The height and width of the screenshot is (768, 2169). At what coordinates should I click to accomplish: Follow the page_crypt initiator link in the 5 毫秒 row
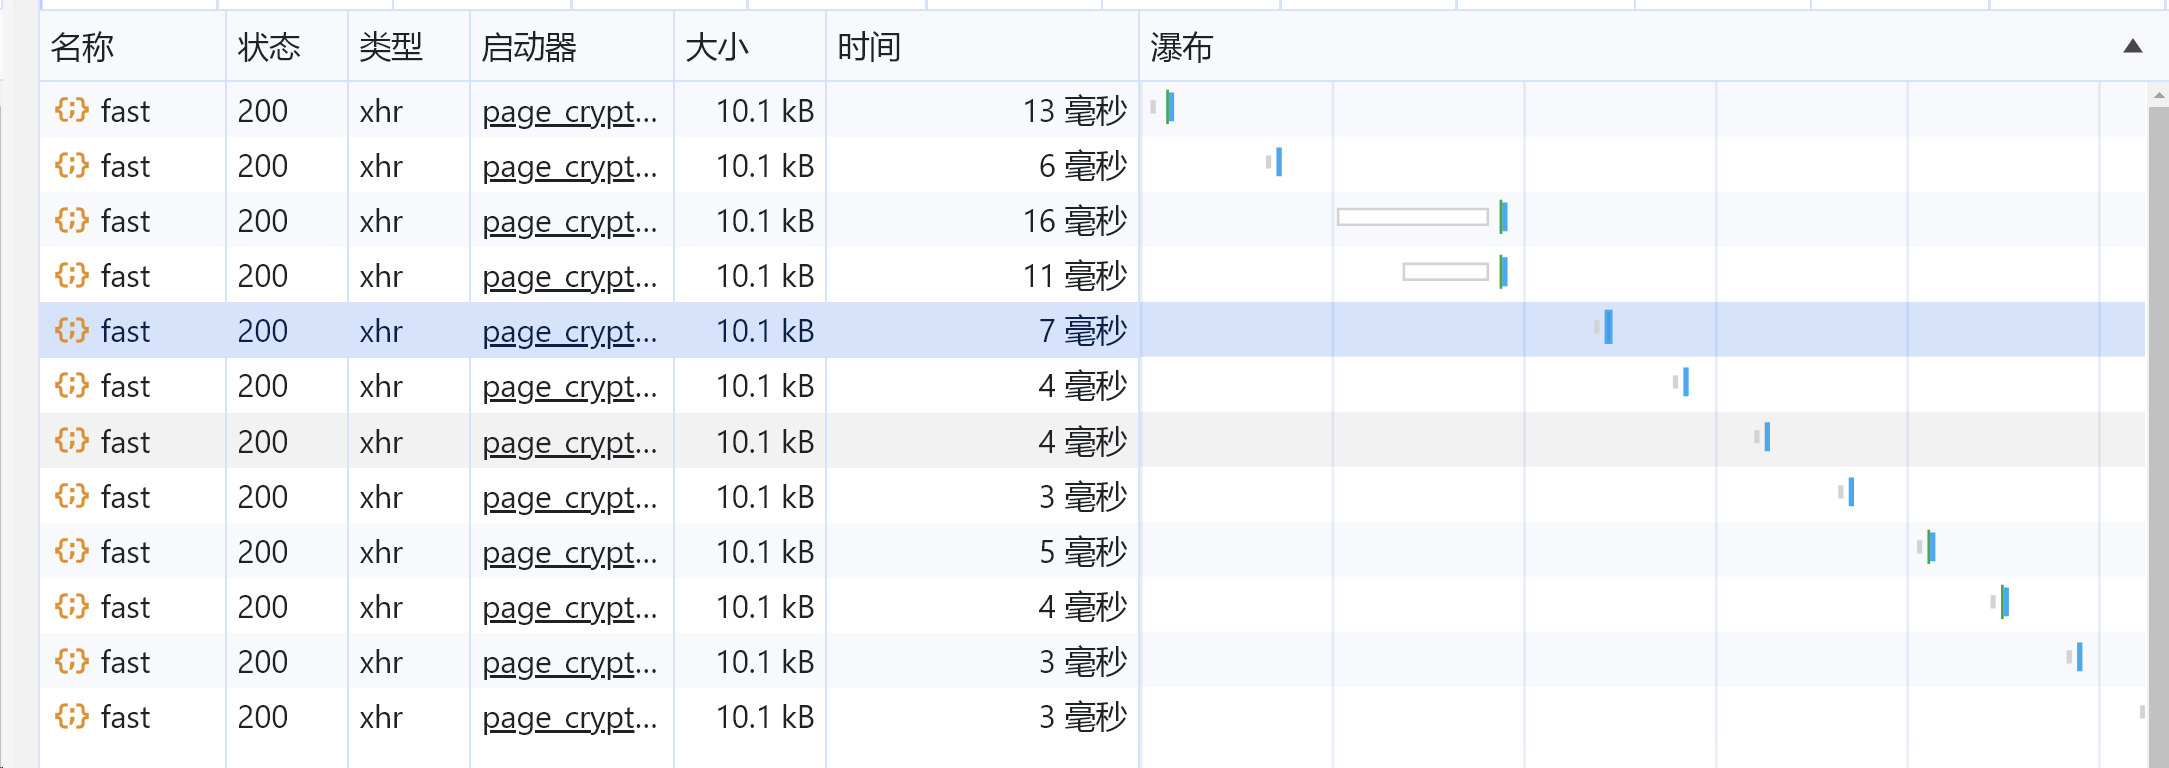[569, 553]
